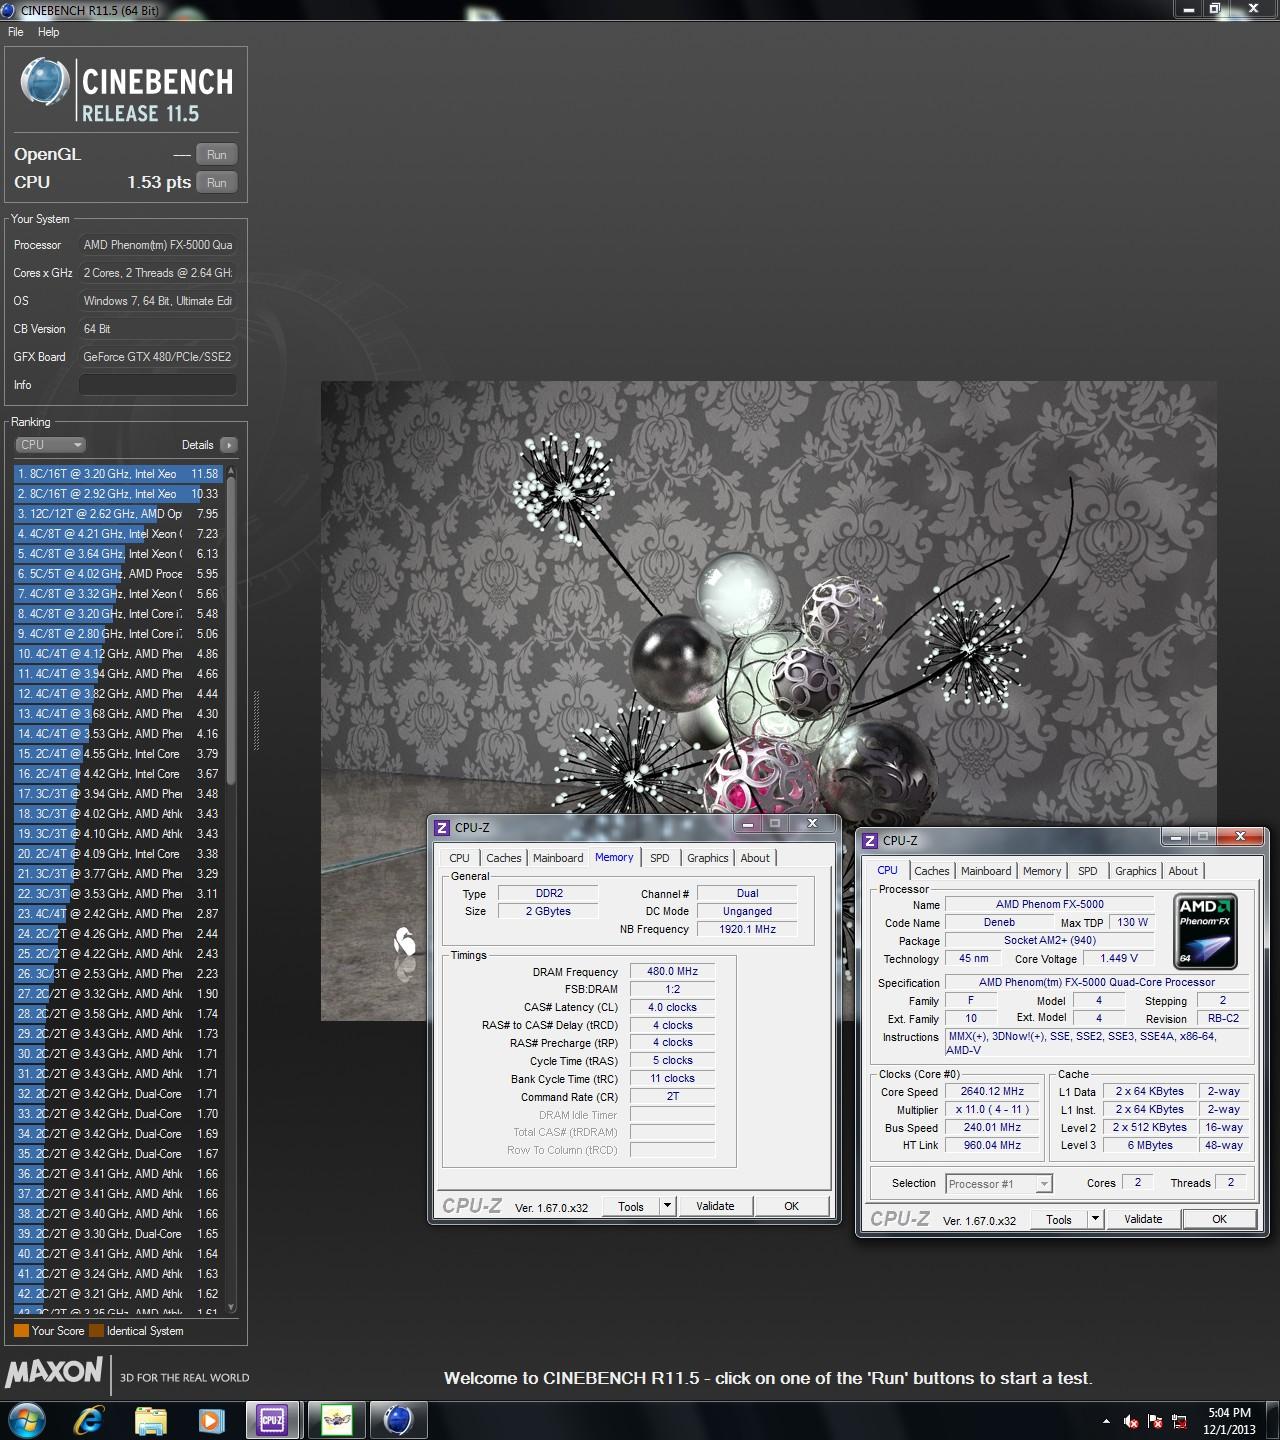Click the Cinebench R11.5 logo sphere
The image size is (1280, 1440).
point(45,82)
